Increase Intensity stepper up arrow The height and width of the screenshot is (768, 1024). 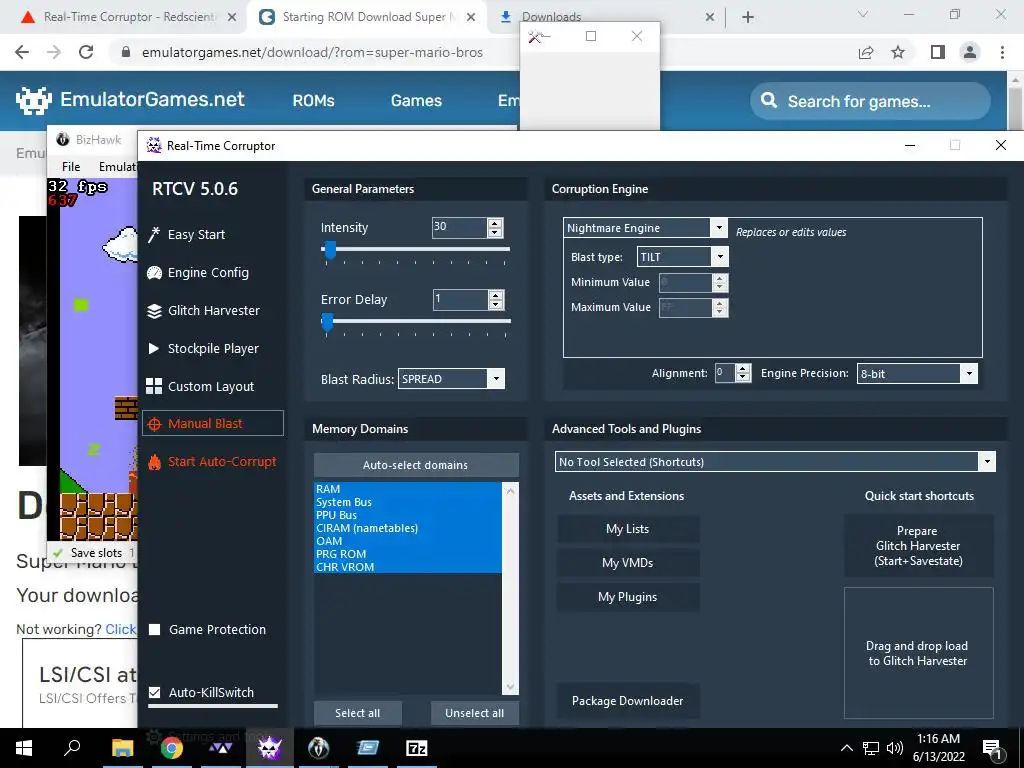click(x=495, y=223)
